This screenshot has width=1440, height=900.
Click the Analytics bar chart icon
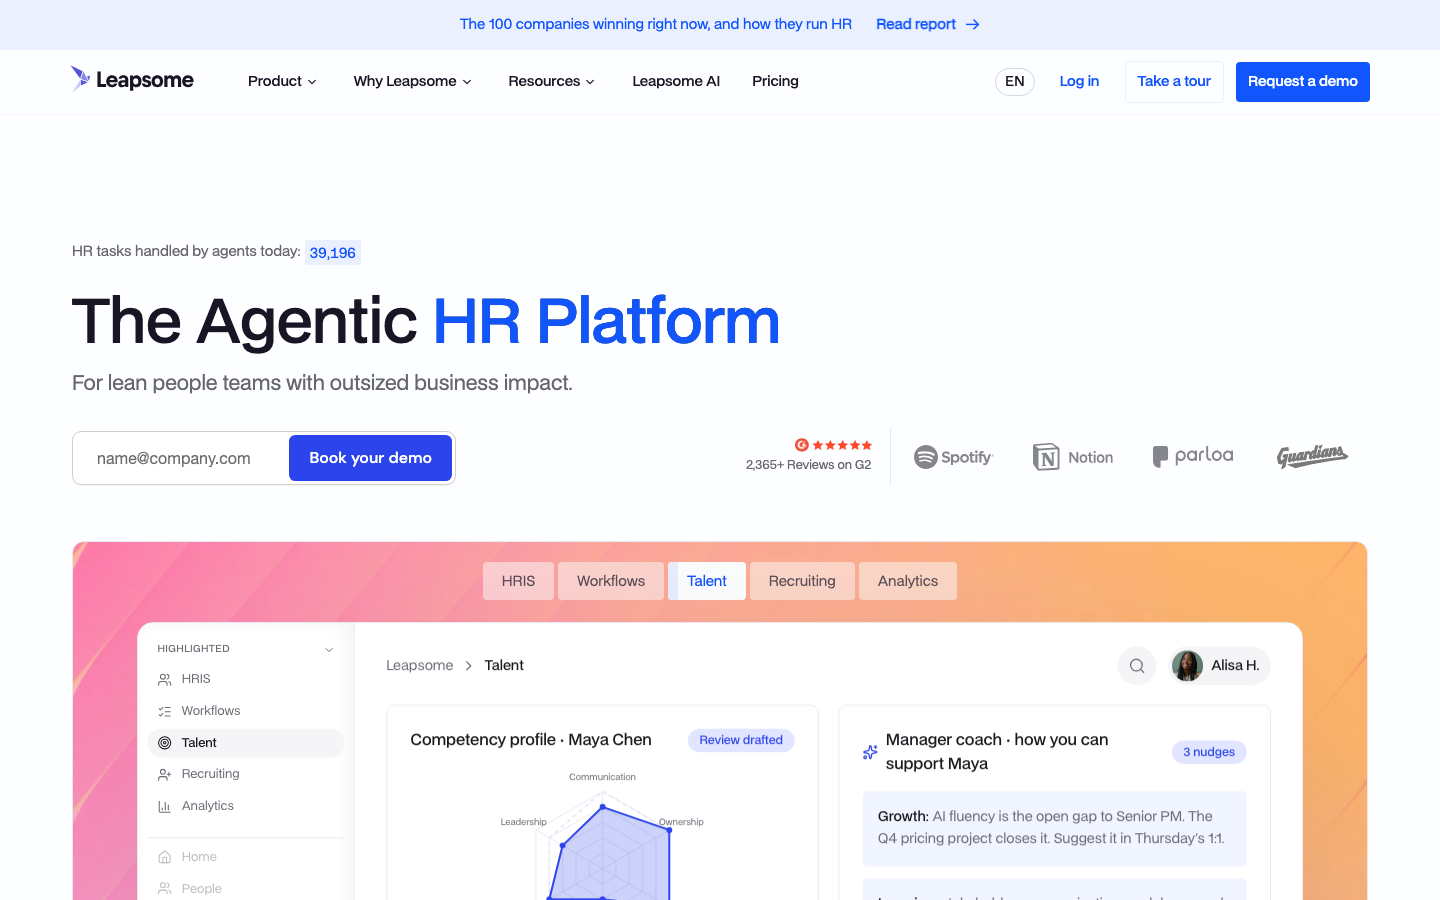tap(165, 806)
